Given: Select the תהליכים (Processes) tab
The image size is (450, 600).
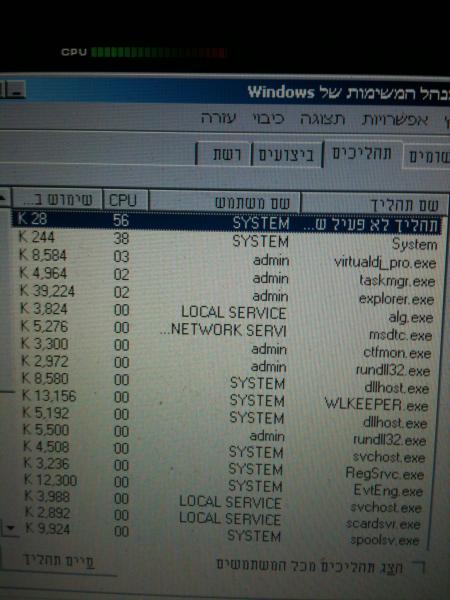Looking at the screenshot, I should [362, 154].
